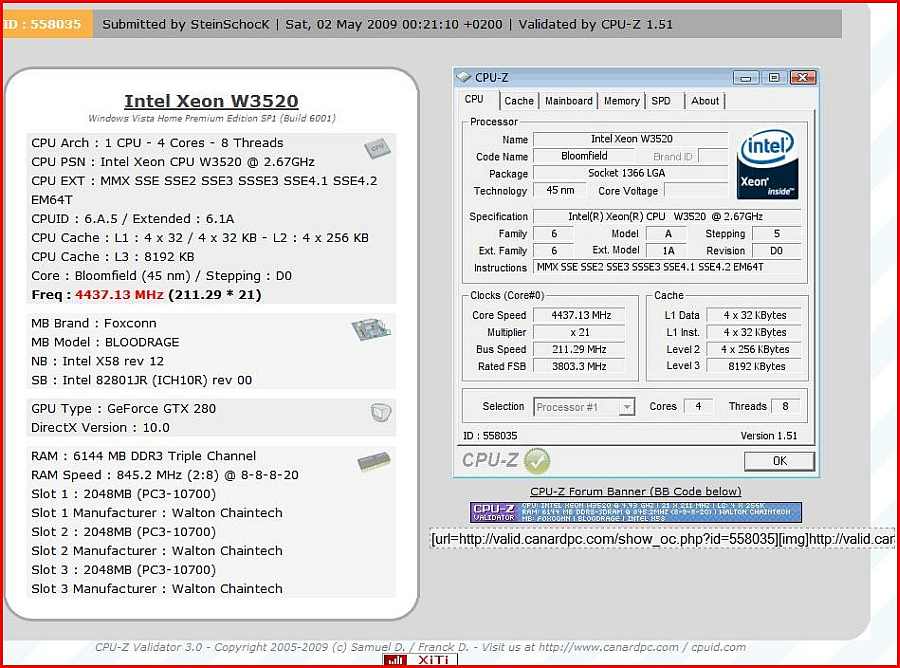
Task: Click the CPU-Z title bar app icon
Action: tap(463, 77)
